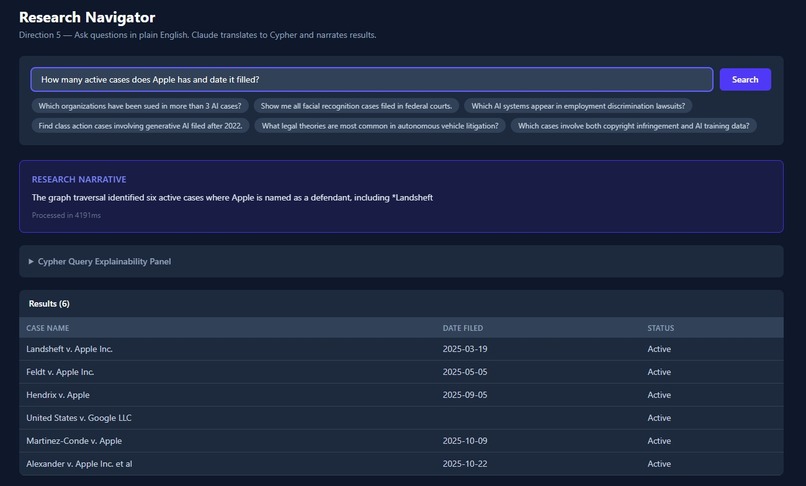Expand the Cypher Query Explainability Panel
The image size is (806, 486).
99,261
